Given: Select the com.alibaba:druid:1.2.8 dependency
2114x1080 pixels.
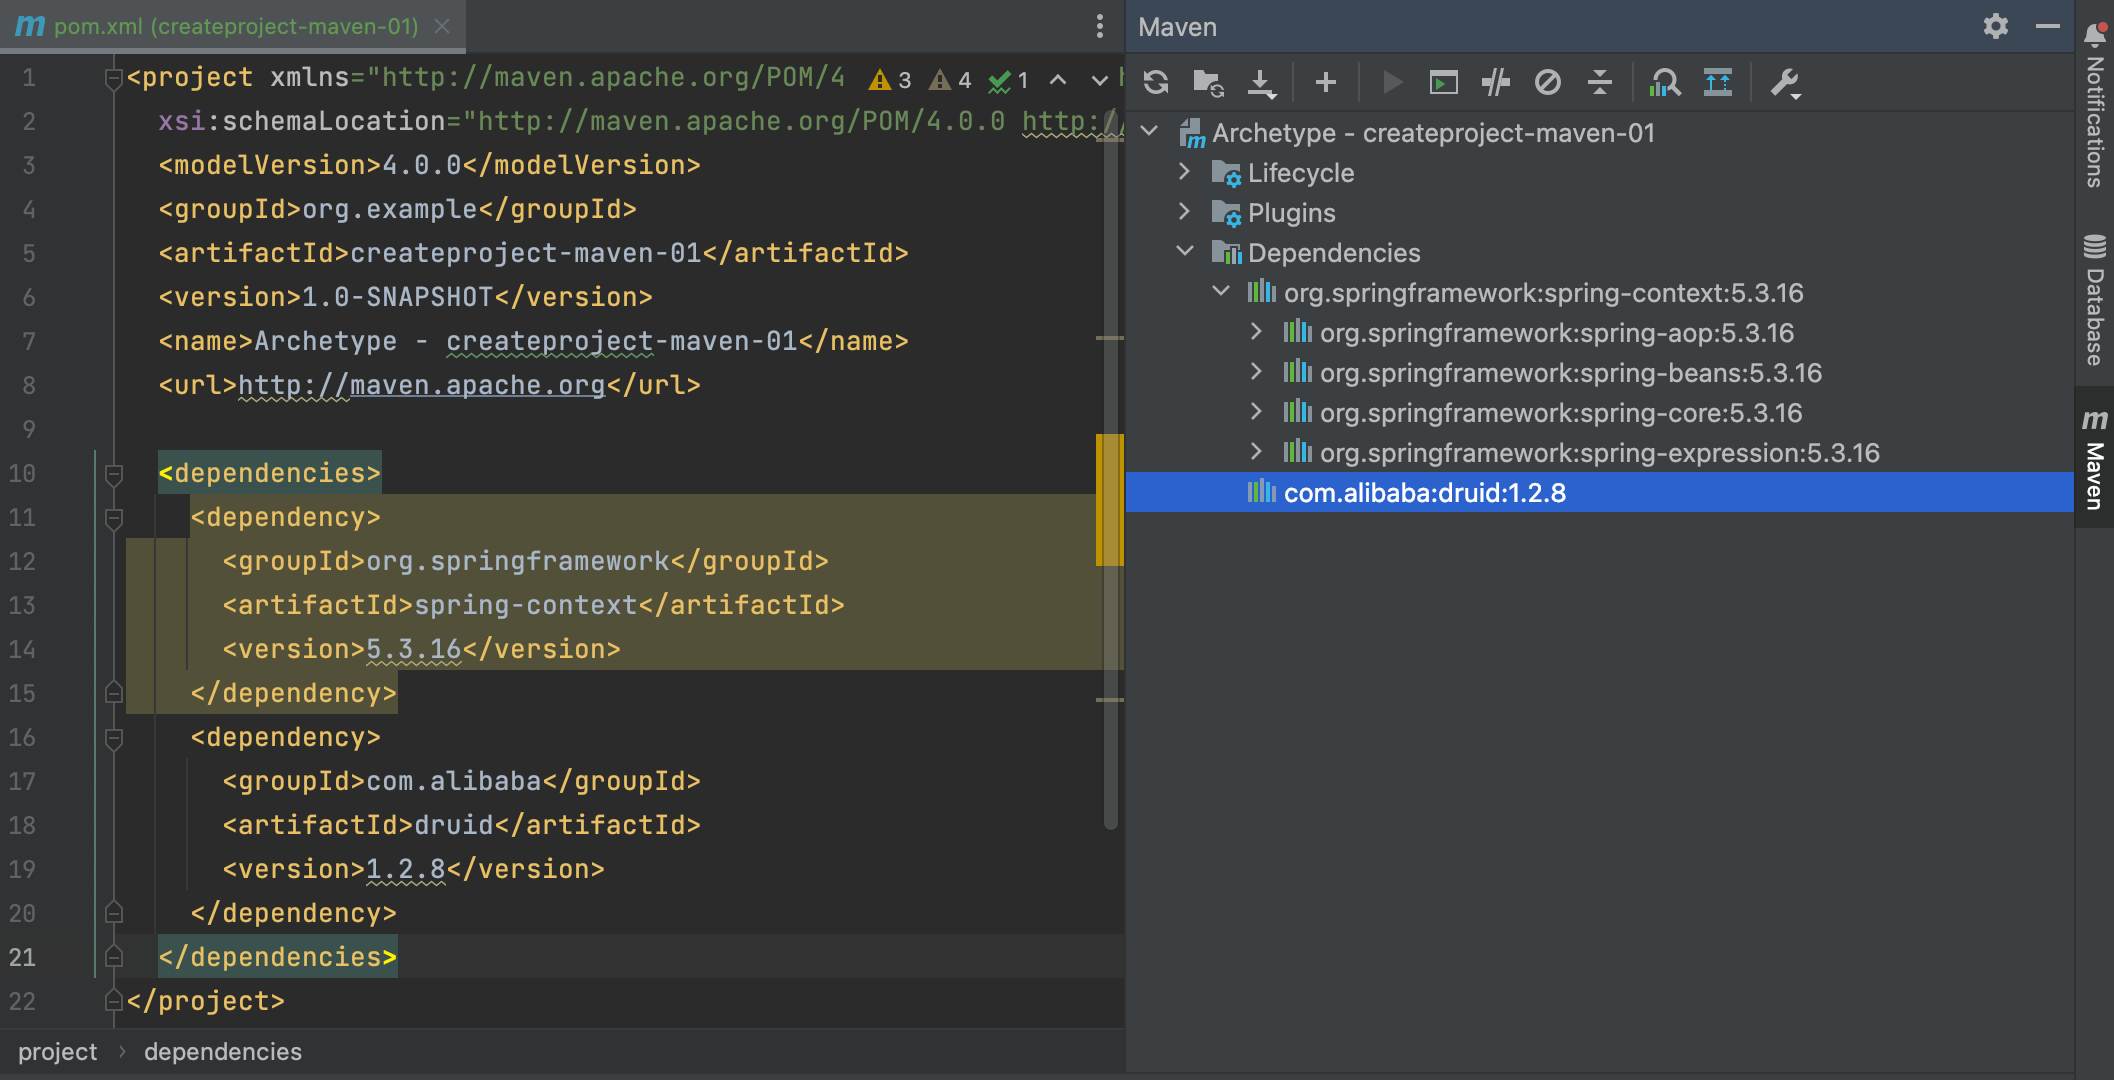Looking at the screenshot, I should [1424, 493].
